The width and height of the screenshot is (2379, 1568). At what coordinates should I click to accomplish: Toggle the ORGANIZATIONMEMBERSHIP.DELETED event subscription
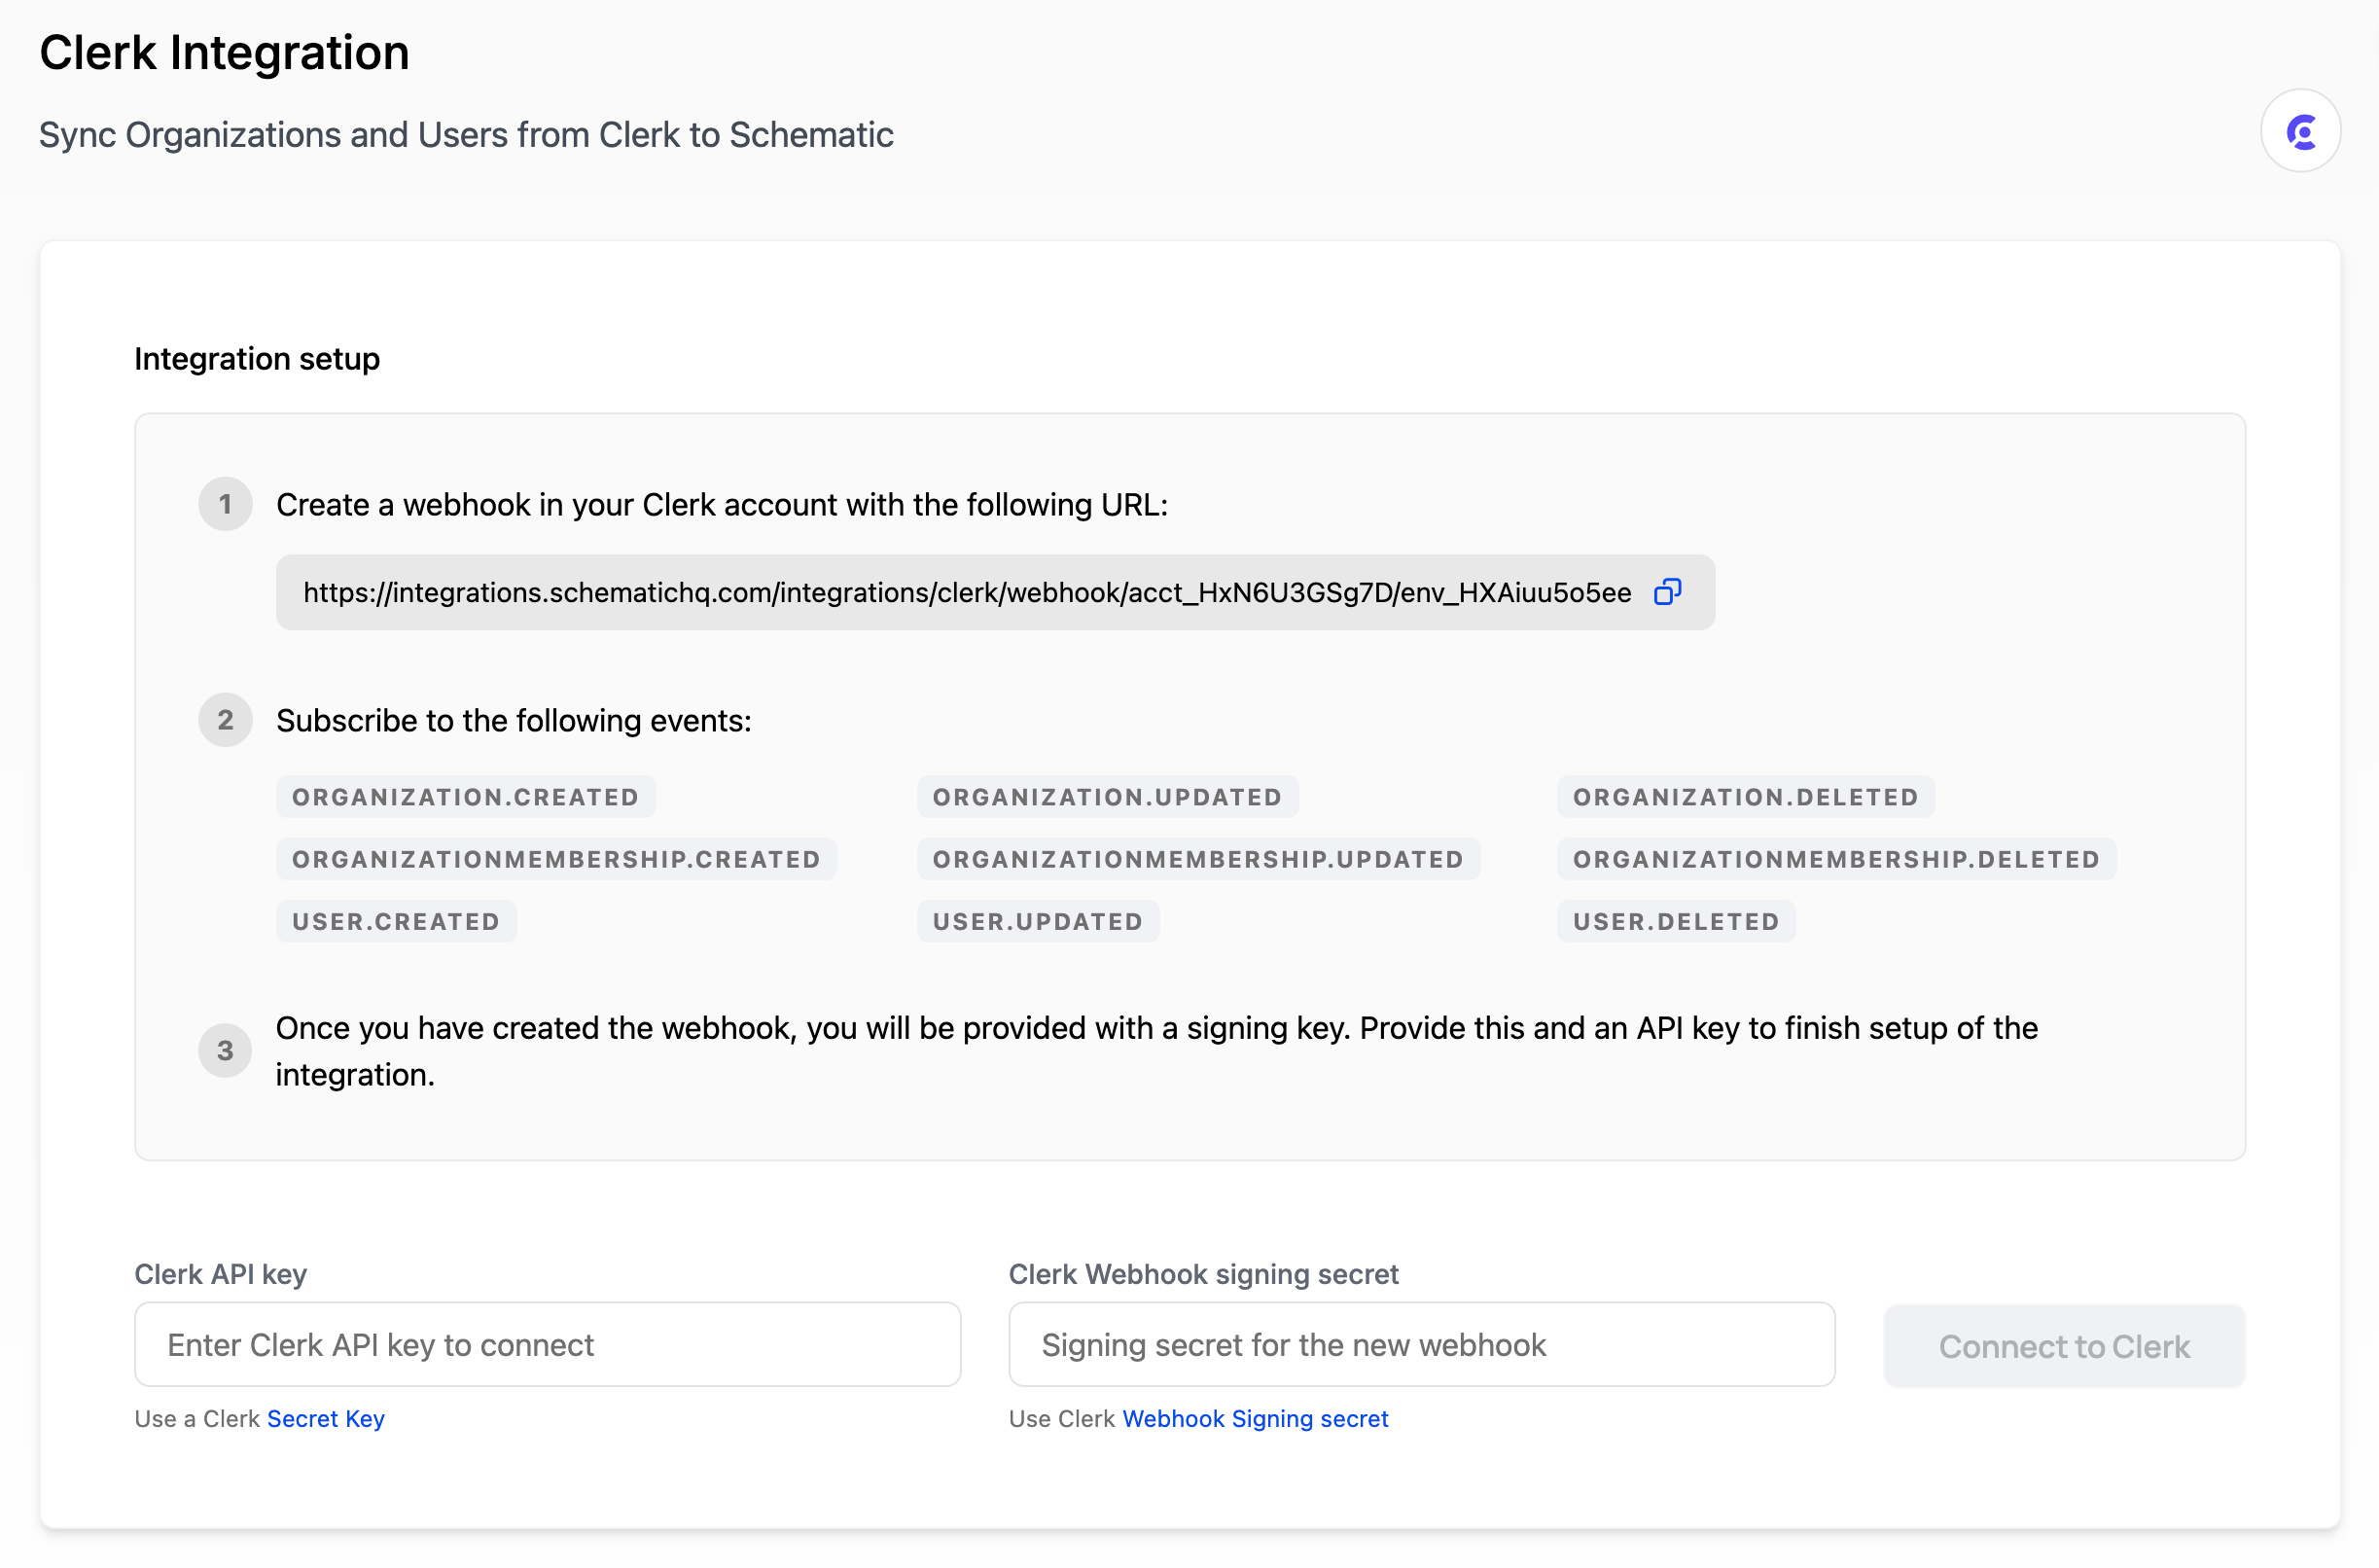click(x=1836, y=858)
